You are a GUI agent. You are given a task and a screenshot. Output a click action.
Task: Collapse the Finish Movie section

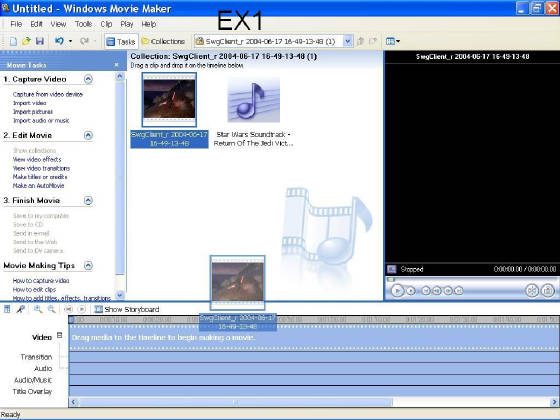pyautogui.click(x=88, y=200)
